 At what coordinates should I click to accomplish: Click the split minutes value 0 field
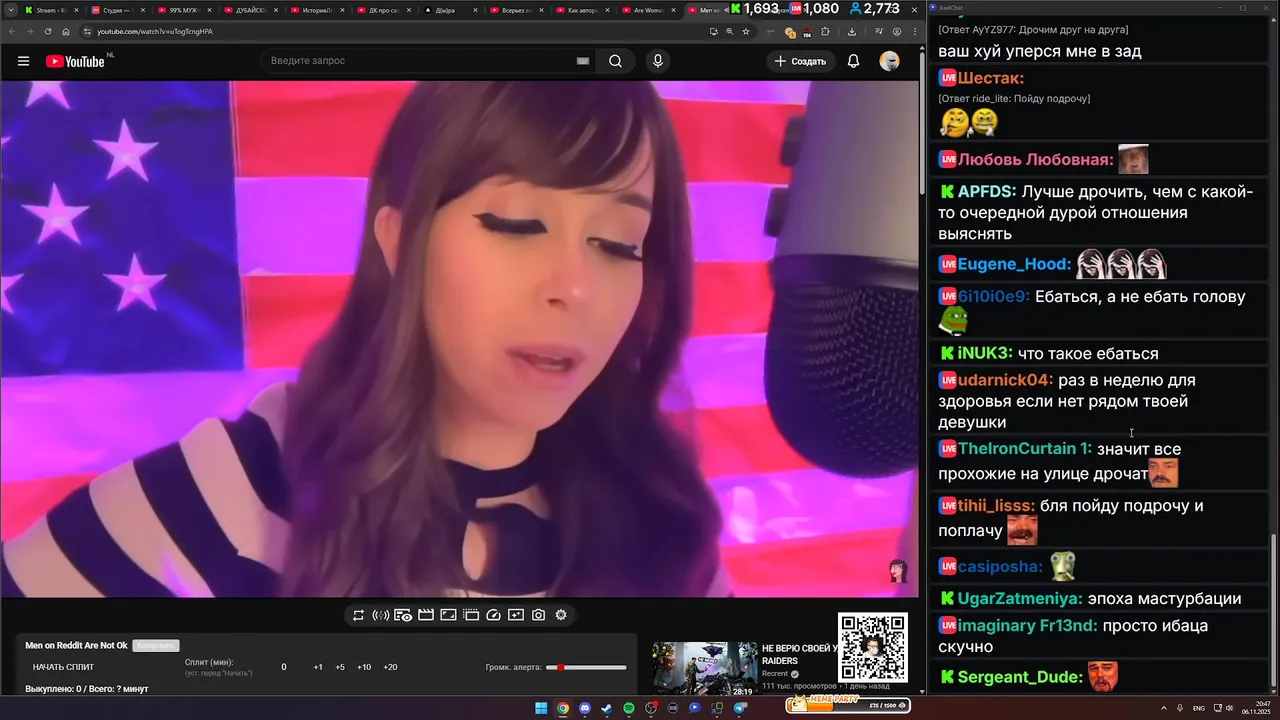284,667
